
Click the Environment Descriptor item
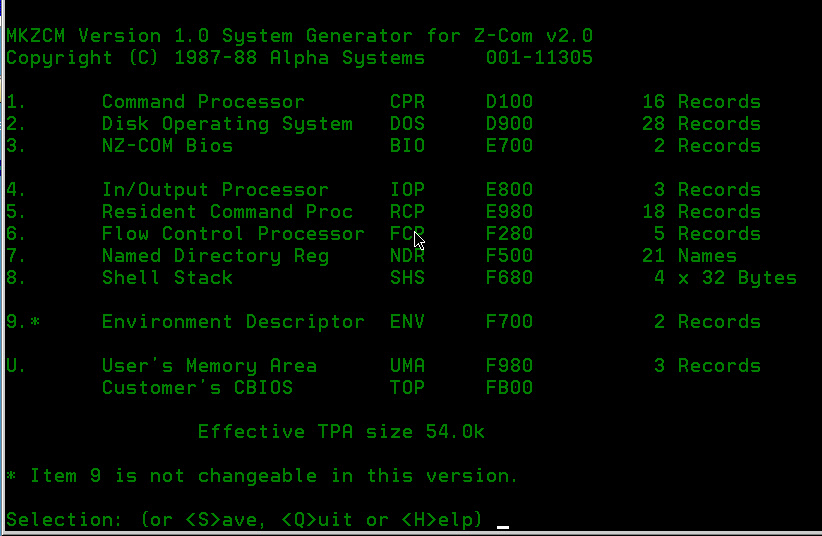[233, 322]
